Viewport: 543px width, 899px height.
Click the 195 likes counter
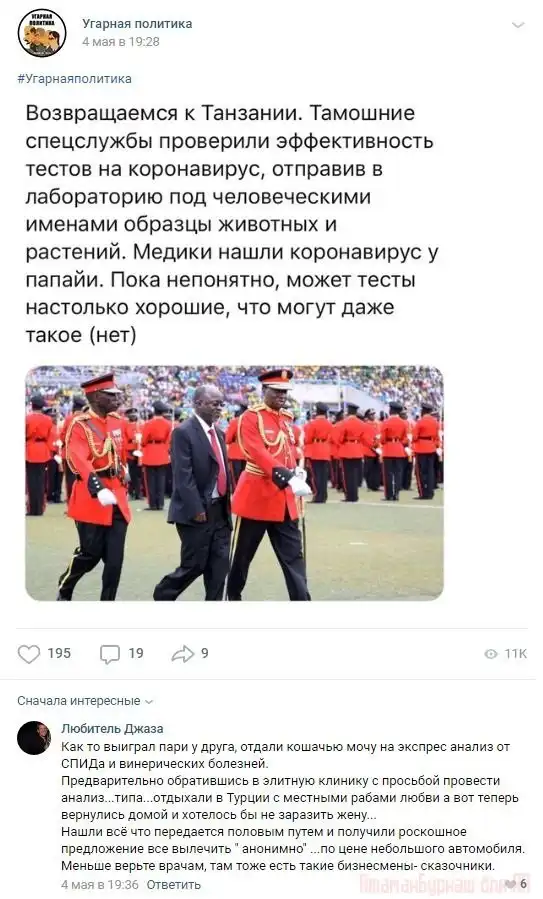pos(59,654)
